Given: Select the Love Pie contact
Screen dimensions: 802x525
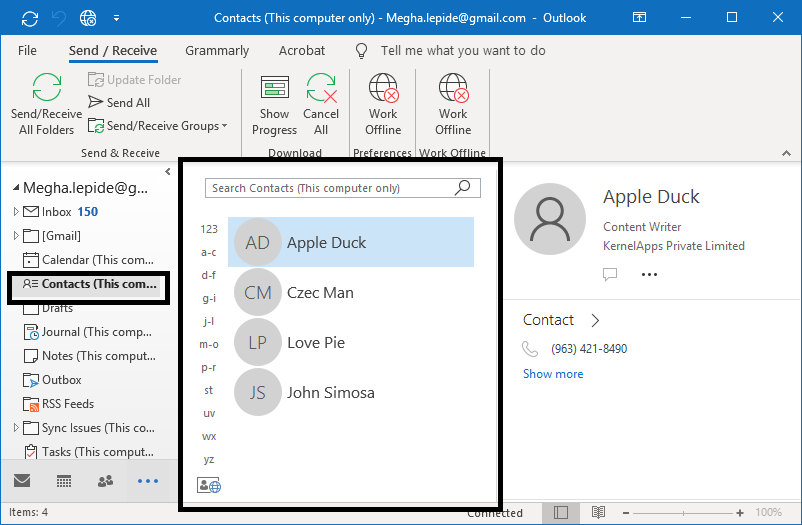Looking at the screenshot, I should tap(351, 342).
